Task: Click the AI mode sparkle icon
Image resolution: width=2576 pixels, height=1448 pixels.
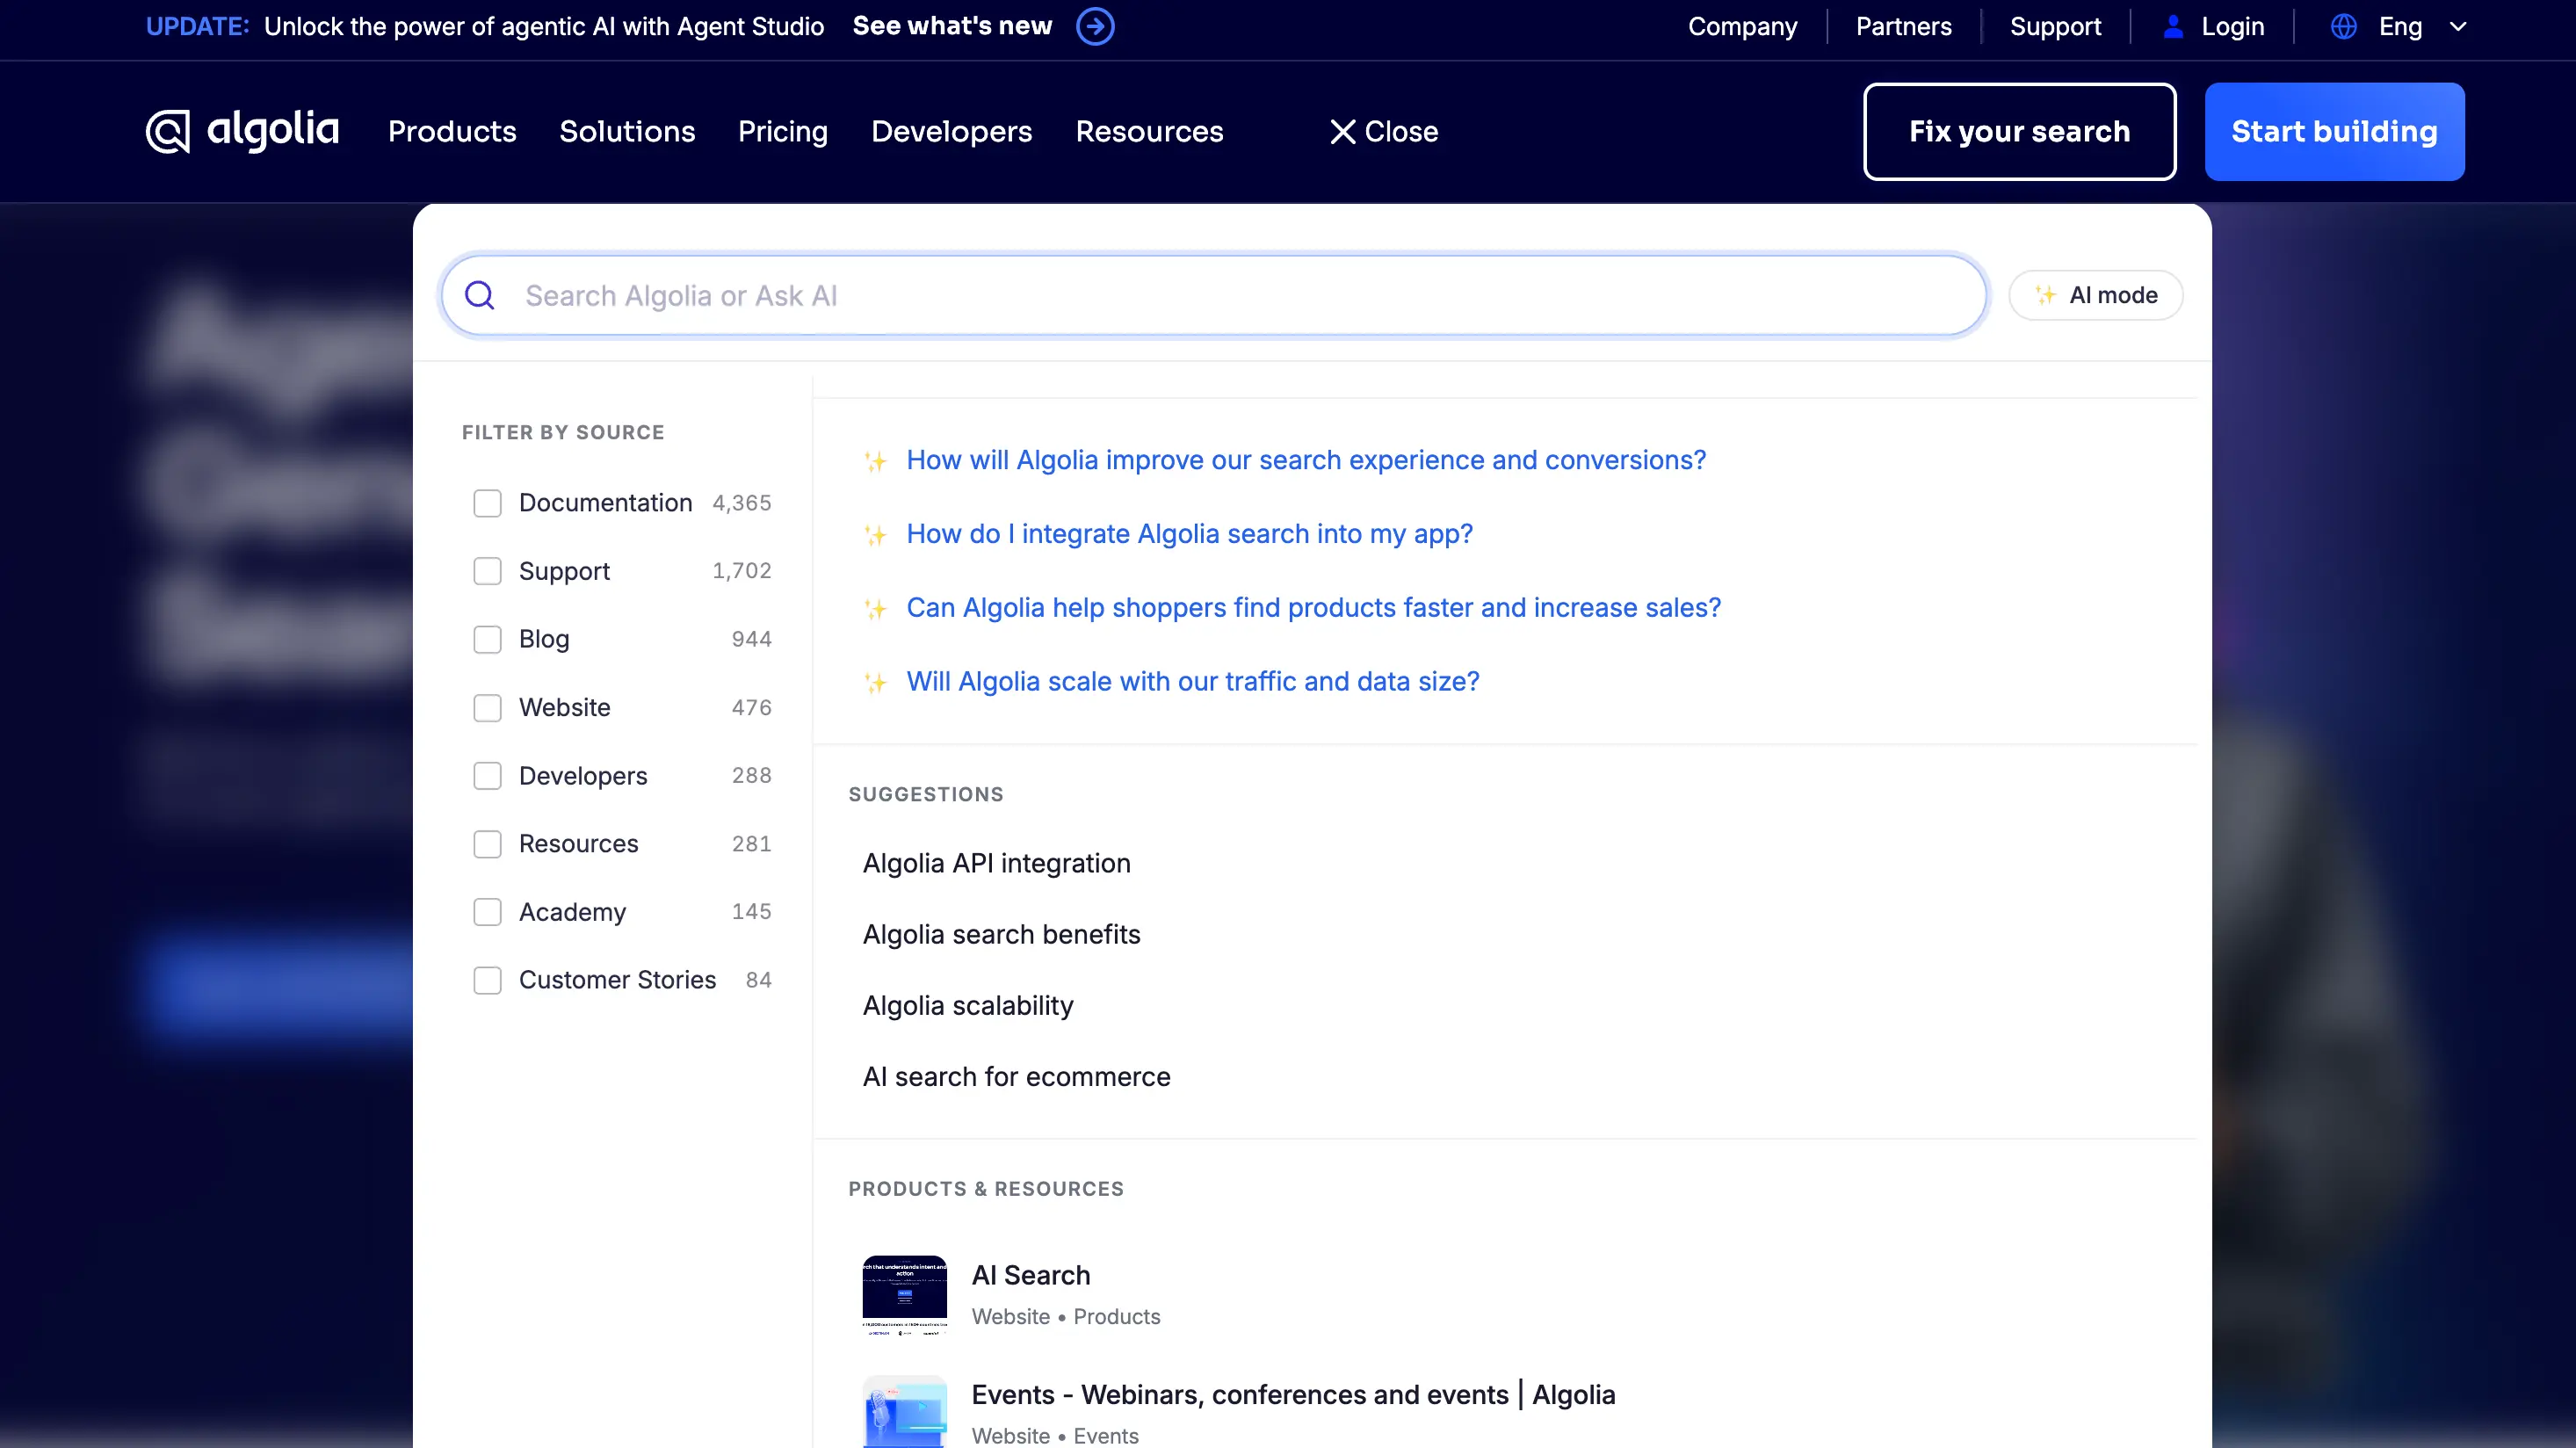Action: coord(2045,295)
